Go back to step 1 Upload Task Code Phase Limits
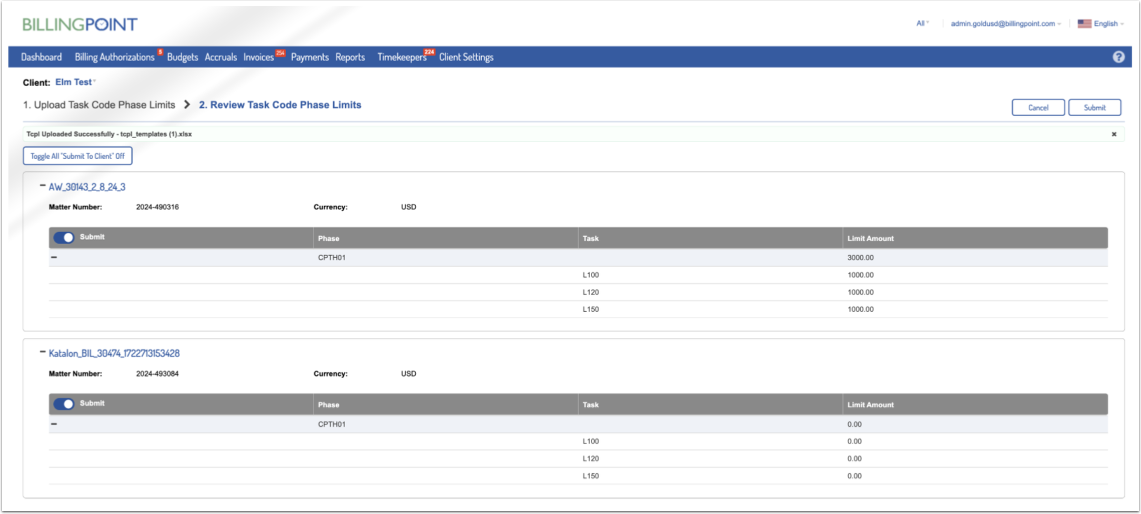The width and height of the screenshot is (1141, 514). pyautogui.click(x=99, y=105)
